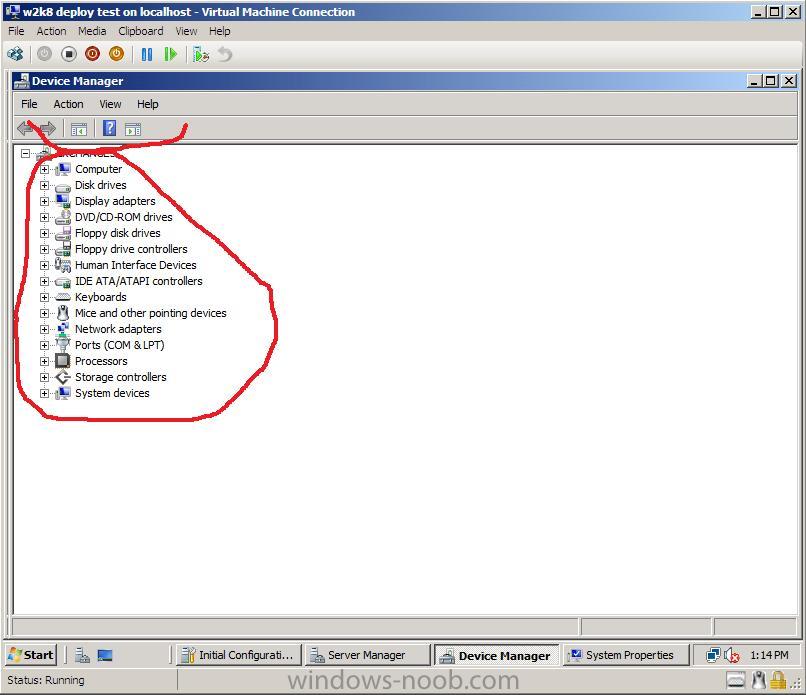Click the green Reset/Start VM icon

171,54
